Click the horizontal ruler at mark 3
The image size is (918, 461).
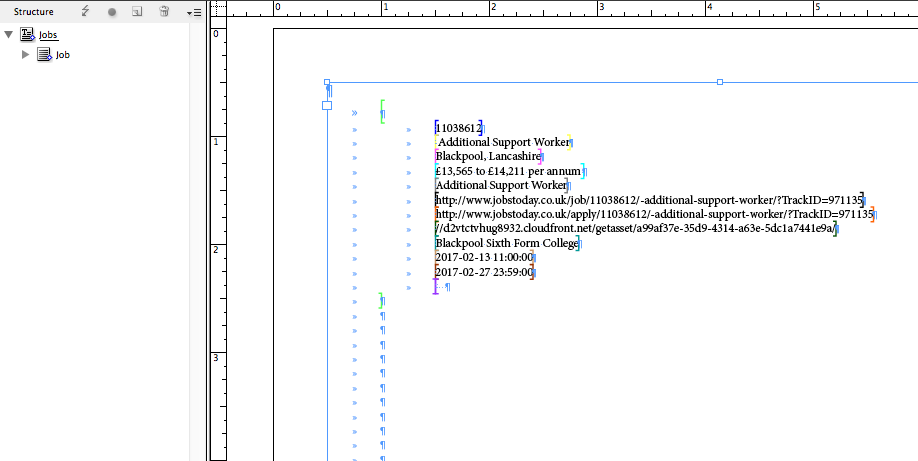[x=599, y=8]
